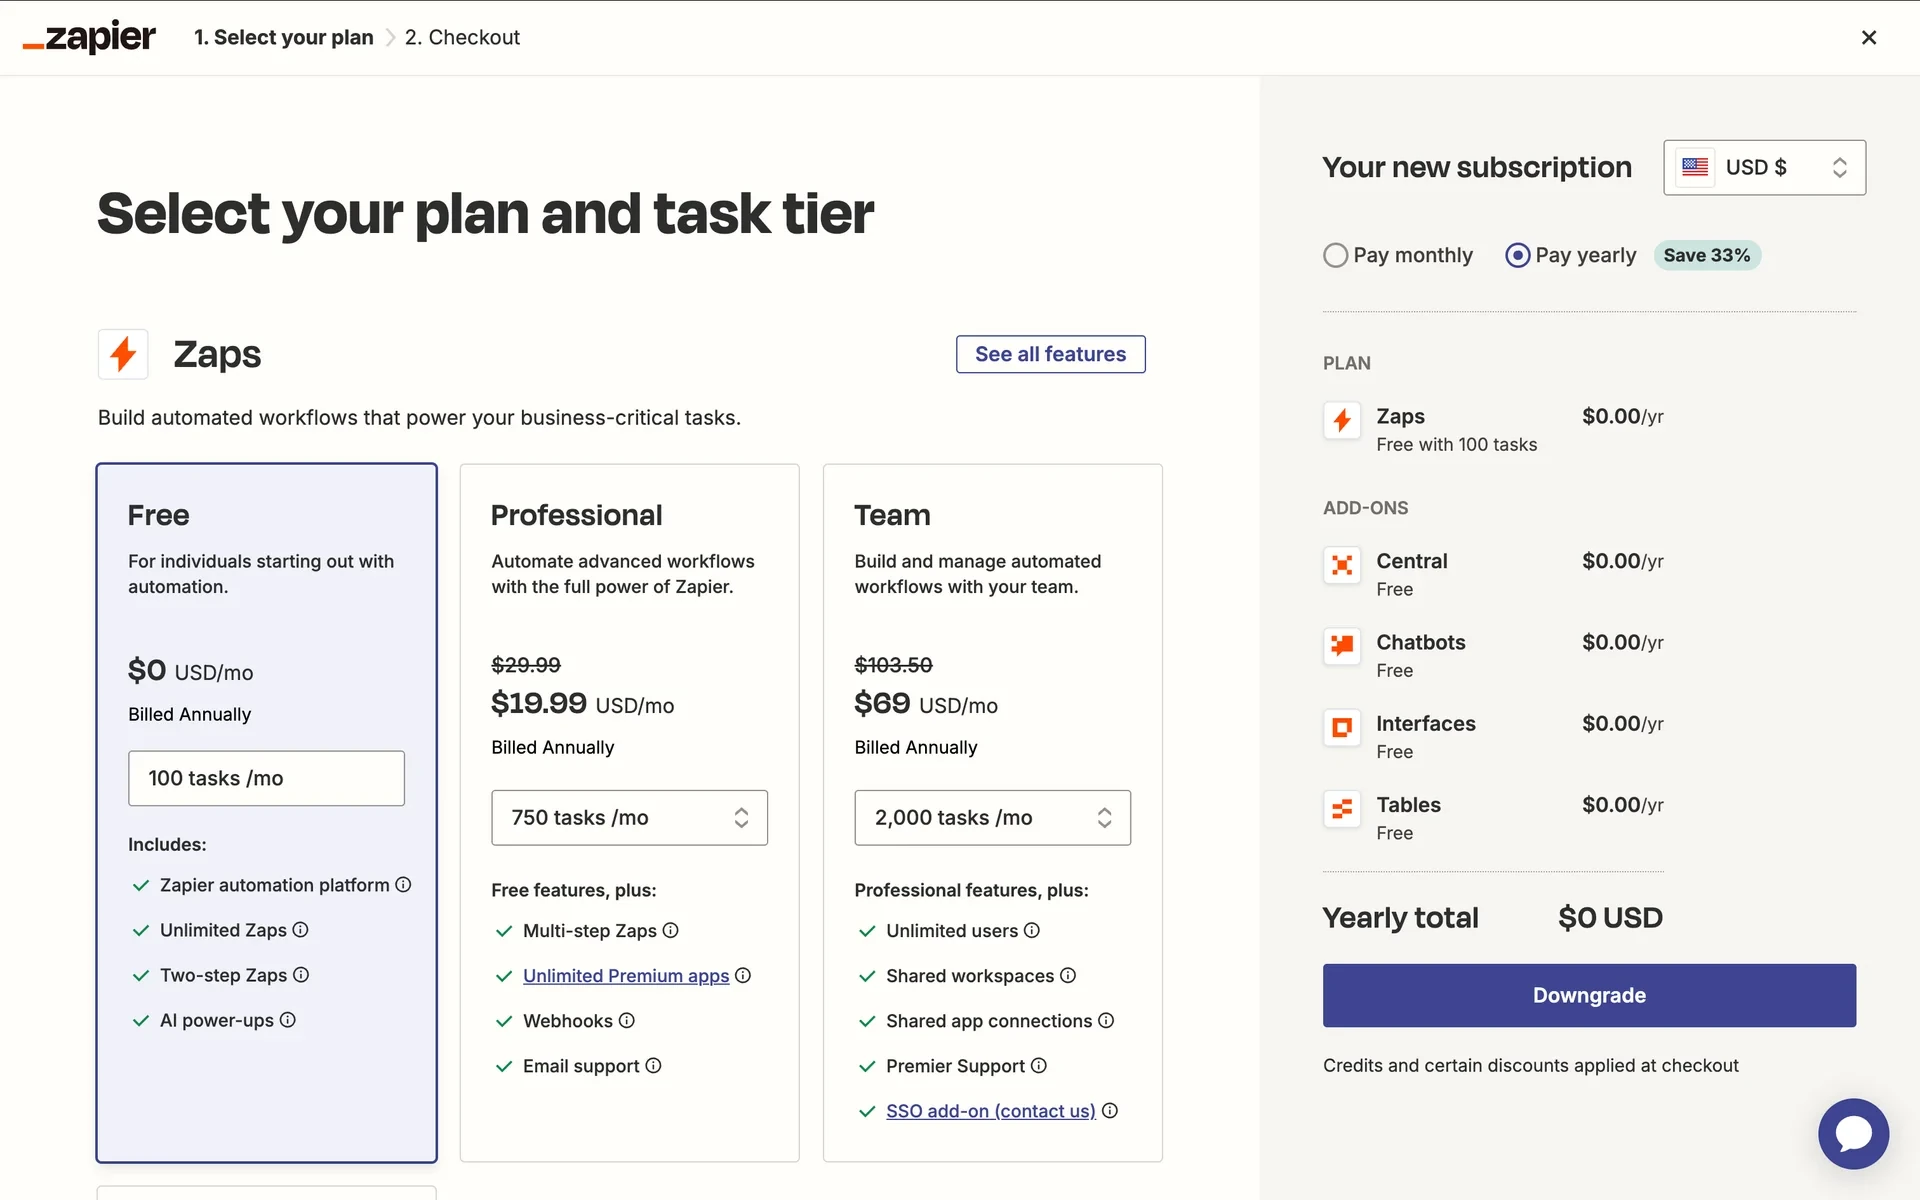1920x1200 pixels.
Task: Show info for Unlimited Premium apps
Action: (x=743, y=975)
